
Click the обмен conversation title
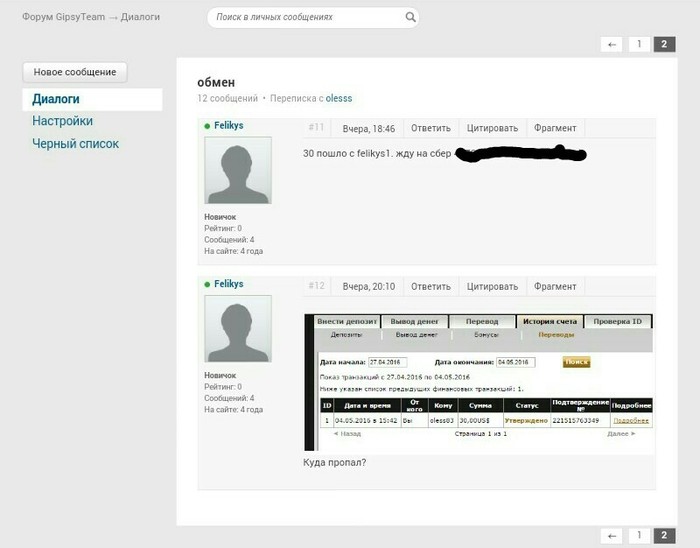[216, 83]
